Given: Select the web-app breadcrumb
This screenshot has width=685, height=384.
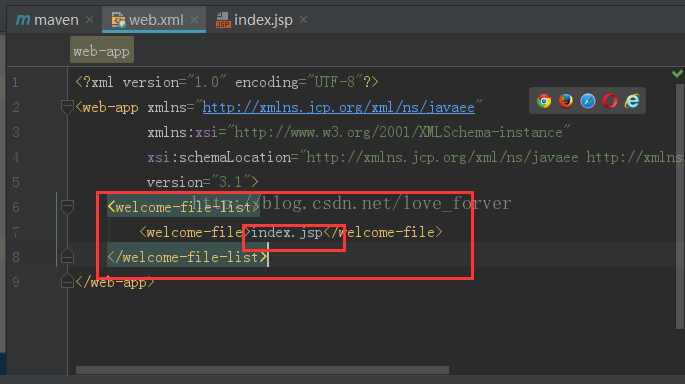Looking at the screenshot, I should (102, 51).
